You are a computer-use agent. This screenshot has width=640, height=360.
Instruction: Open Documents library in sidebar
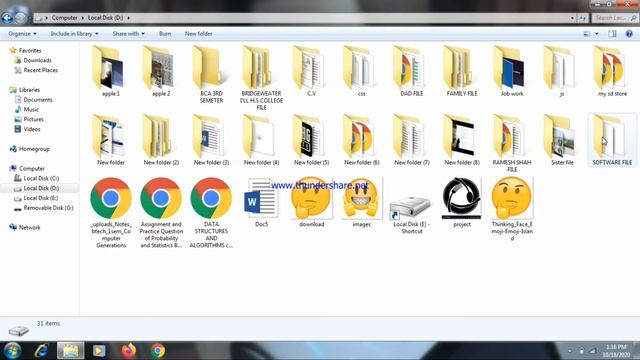point(33,100)
